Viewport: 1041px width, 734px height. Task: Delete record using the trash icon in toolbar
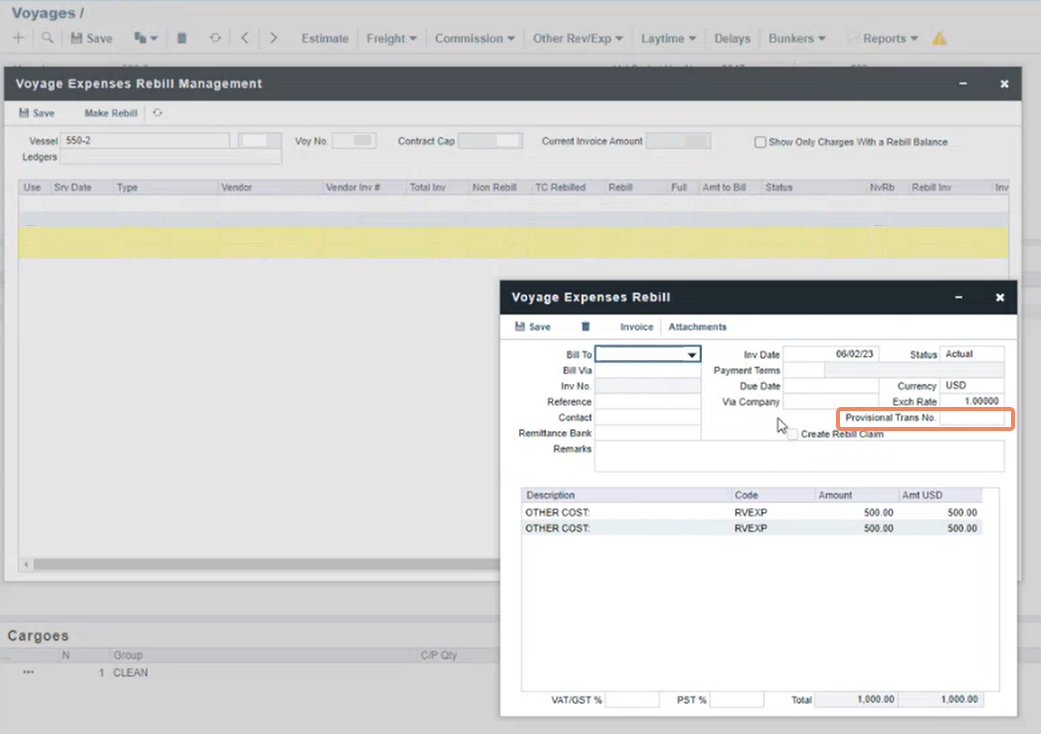click(x=182, y=37)
